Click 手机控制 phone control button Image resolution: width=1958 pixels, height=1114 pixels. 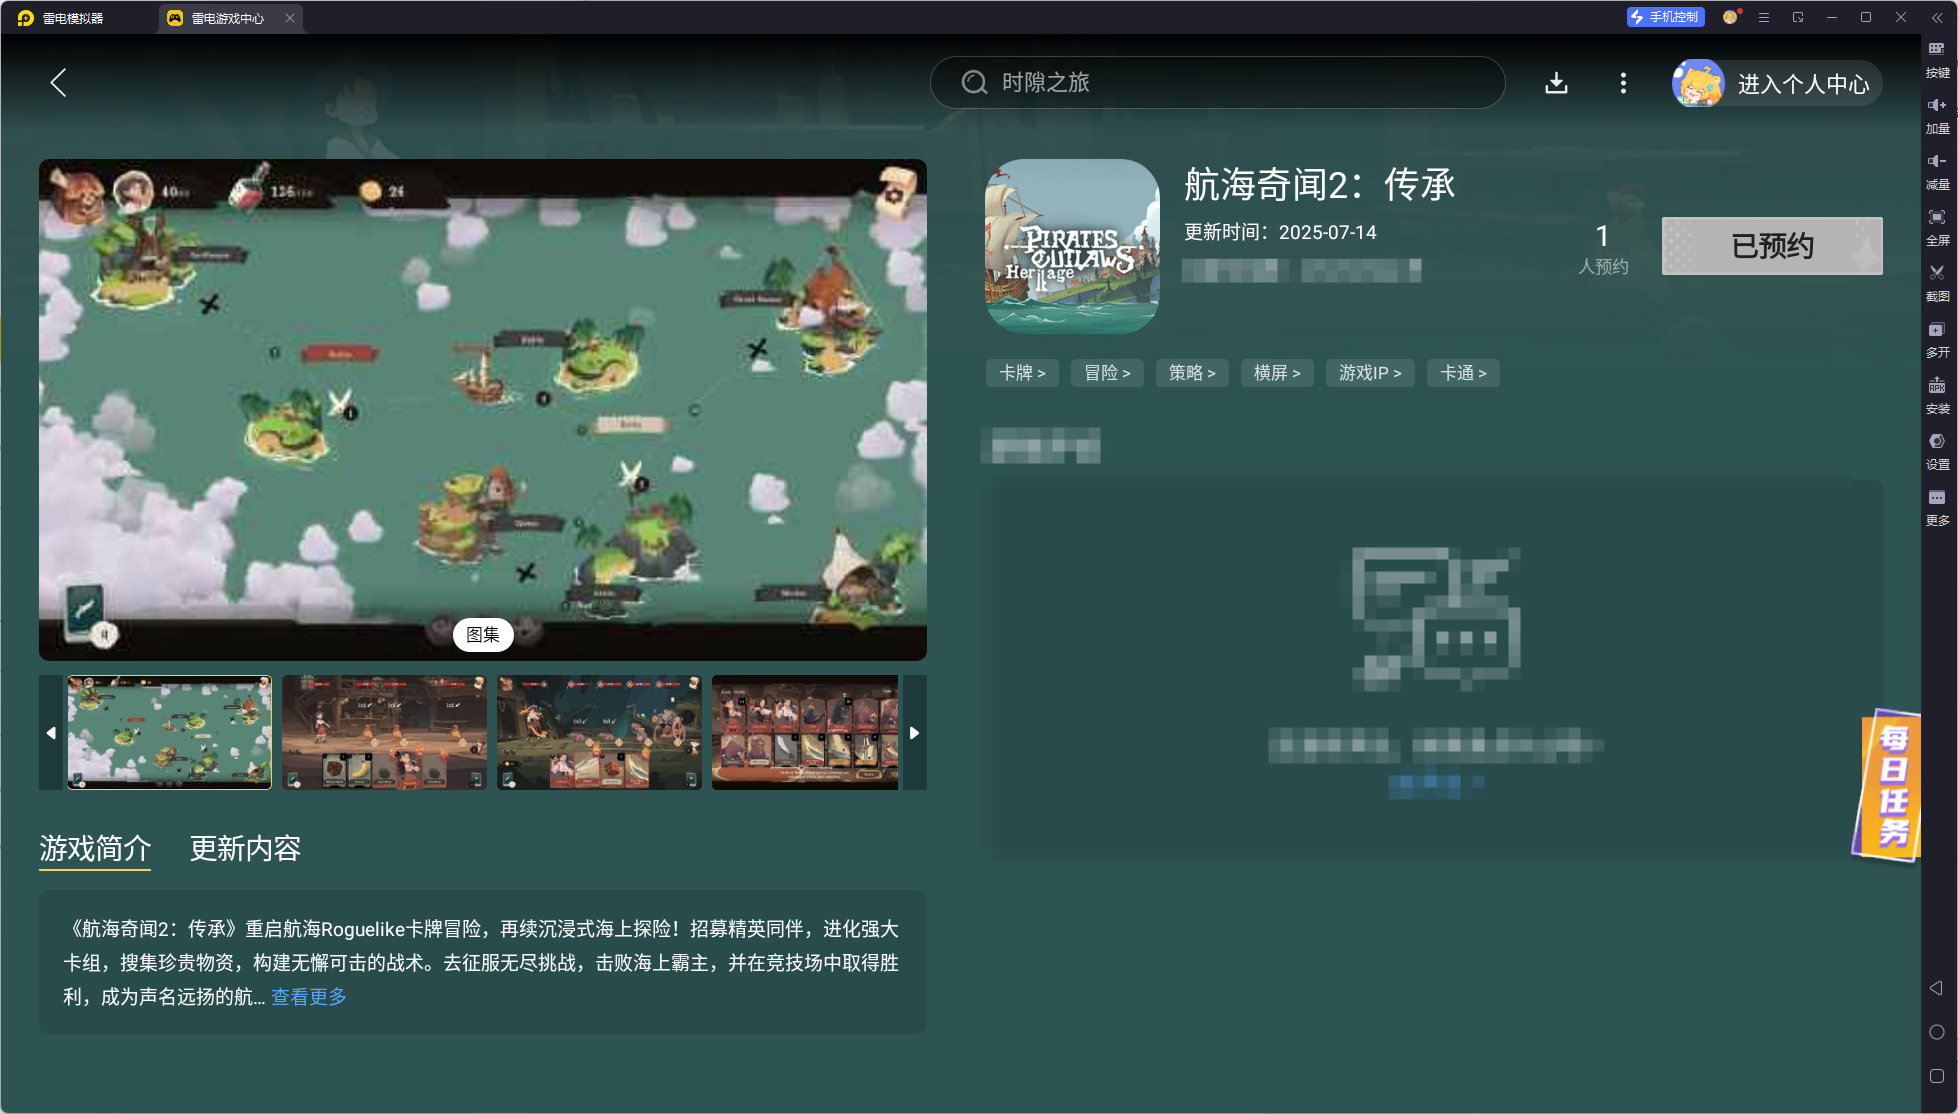(x=1665, y=17)
